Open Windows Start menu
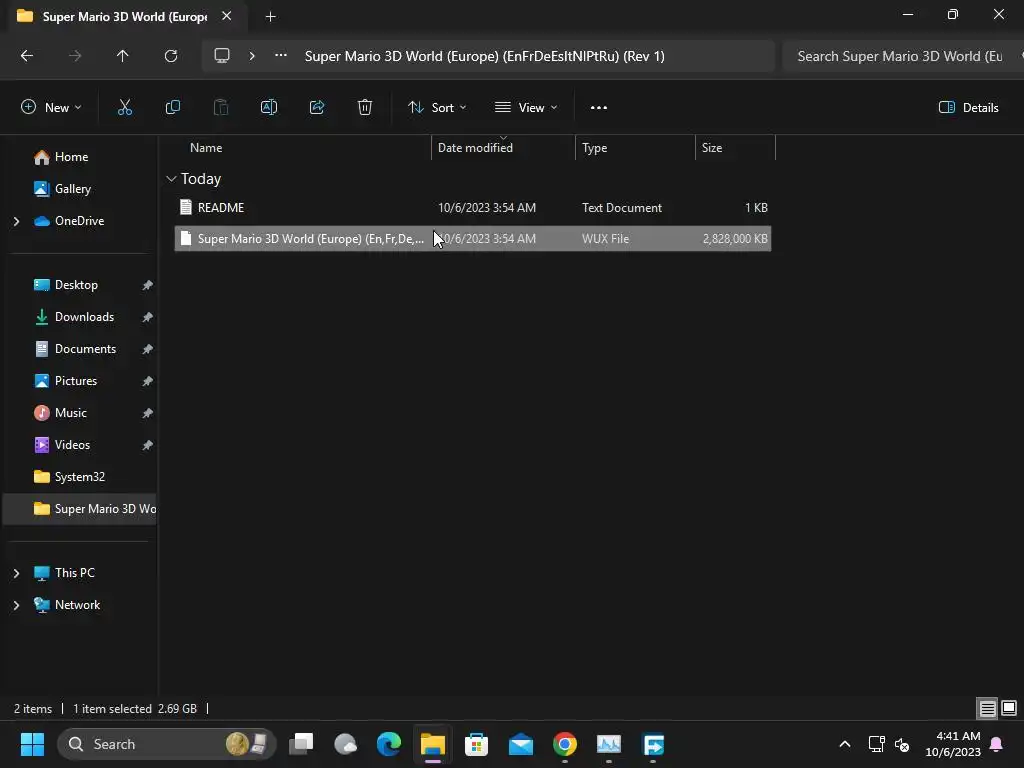 click(32, 744)
